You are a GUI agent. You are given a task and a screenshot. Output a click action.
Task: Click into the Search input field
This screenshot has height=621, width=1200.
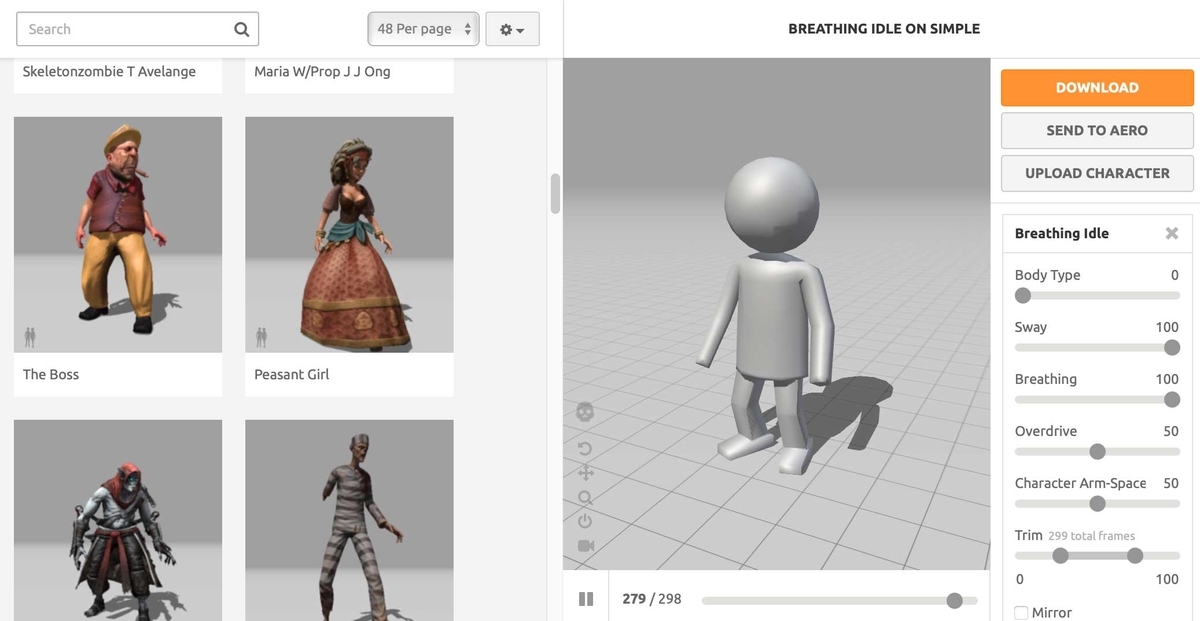coord(137,29)
